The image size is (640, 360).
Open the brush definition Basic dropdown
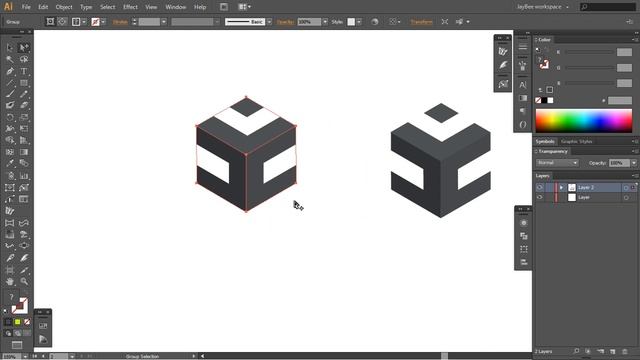tap(269, 22)
